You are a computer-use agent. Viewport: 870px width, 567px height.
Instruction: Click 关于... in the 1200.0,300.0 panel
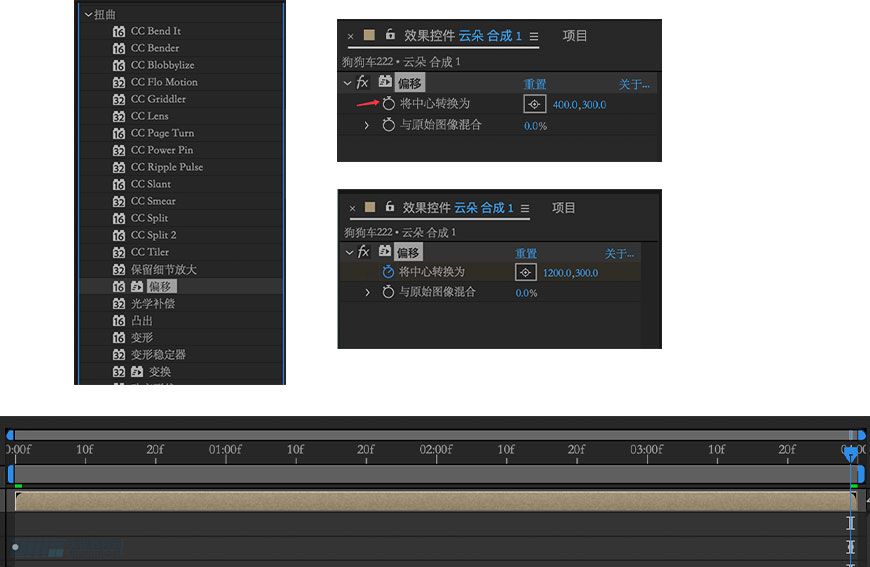[619, 254]
